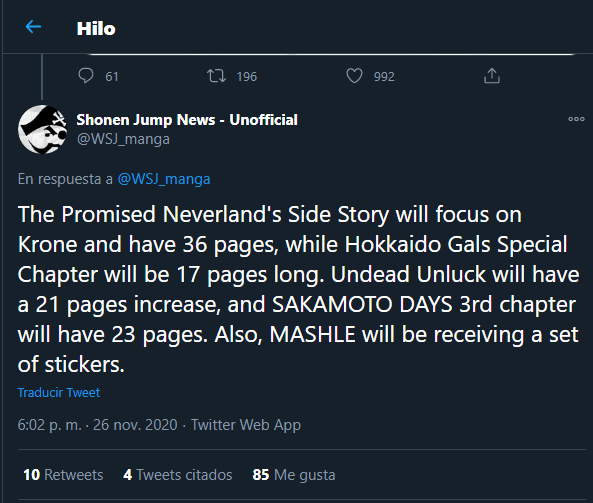Viewport: 593px width, 503px height.
Task: Click the 196 retweets count
Action: (x=247, y=77)
